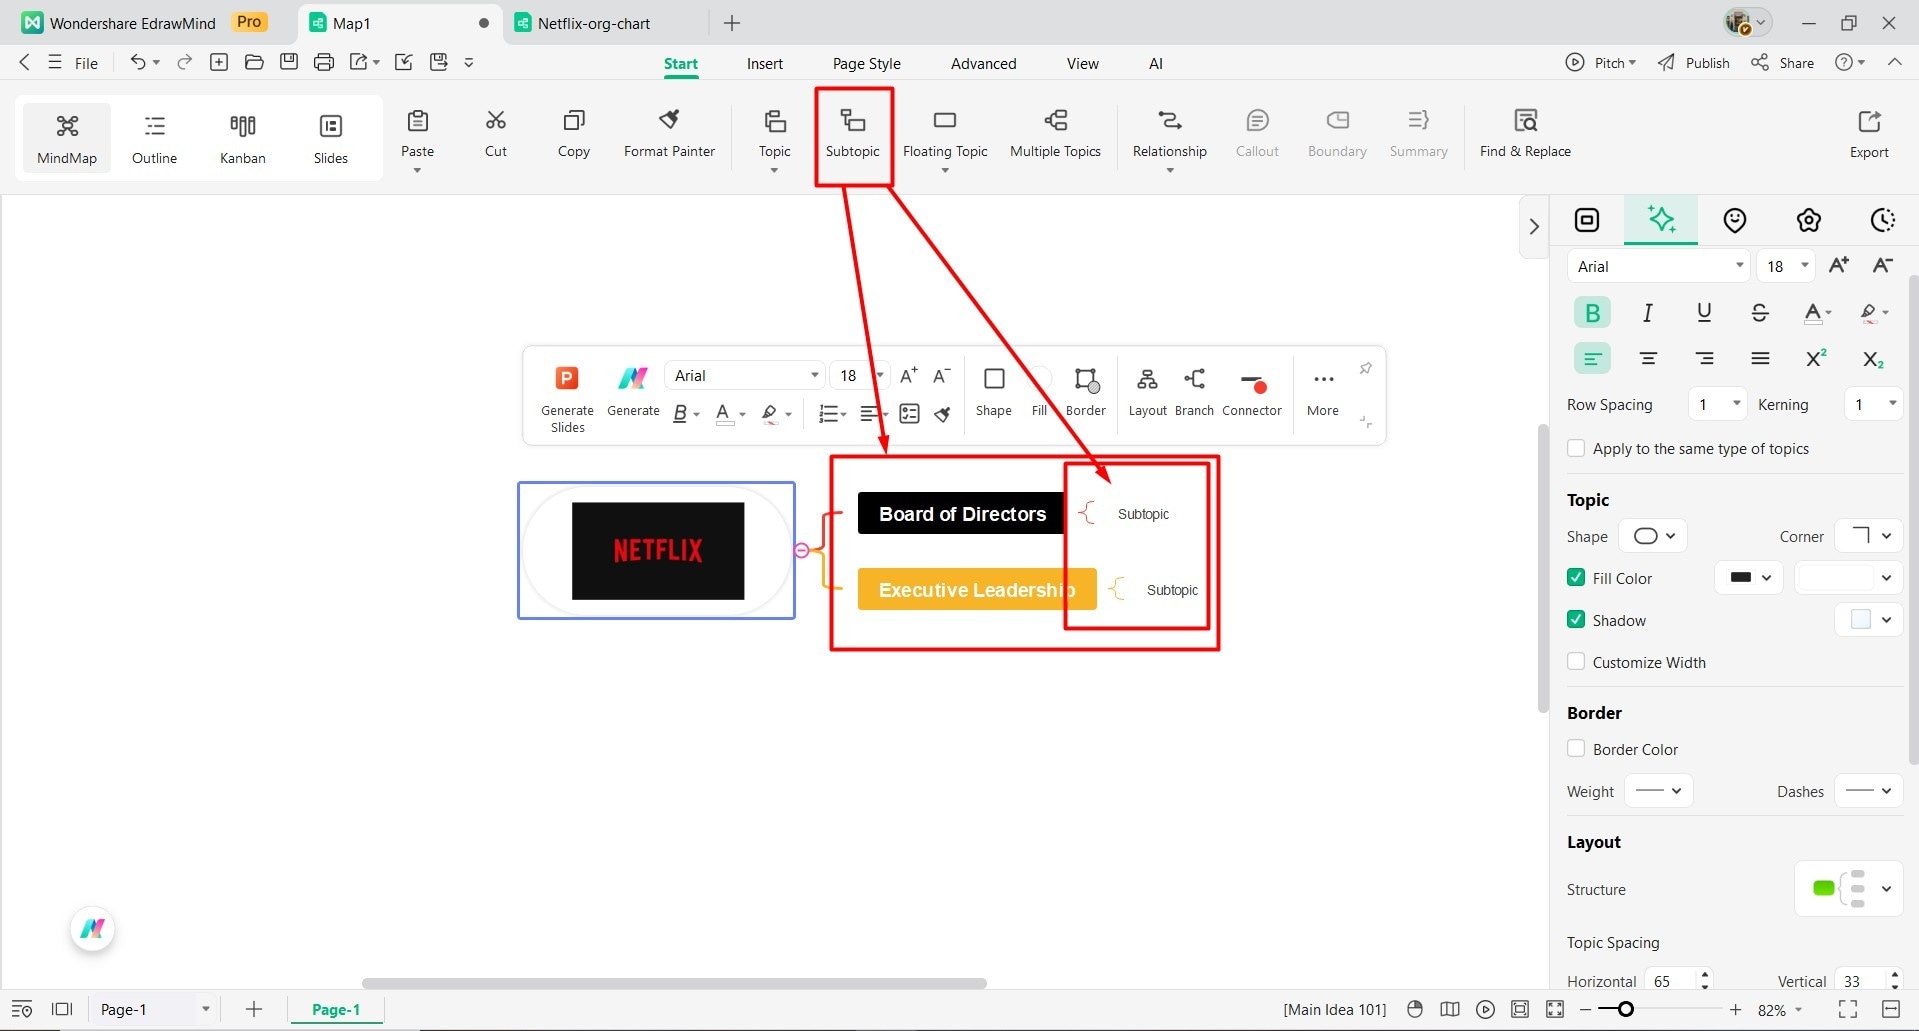Image resolution: width=1919 pixels, height=1031 pixels.
Task: Add a Subtopic from the ribbon
Action: 853,134
